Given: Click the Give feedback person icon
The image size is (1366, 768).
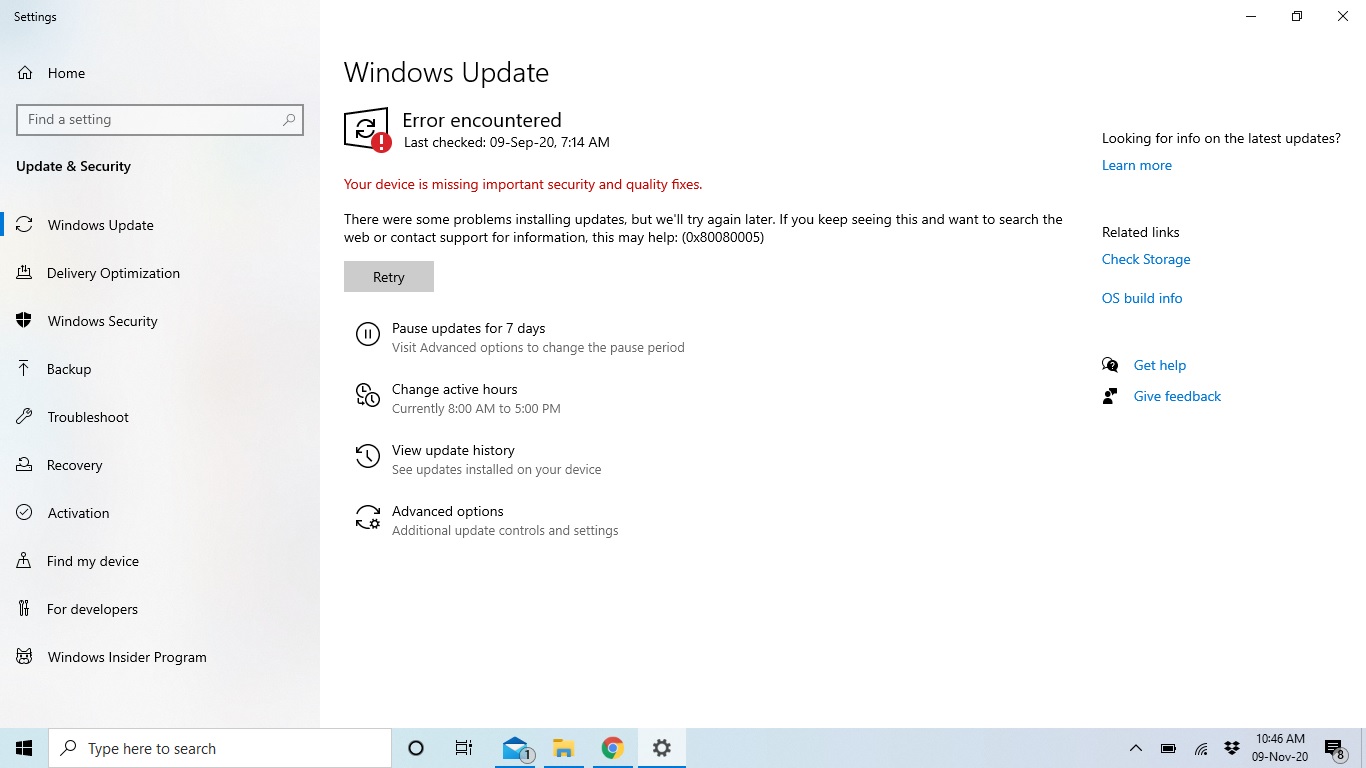Looking at the screenshot, I should (1110, 396).
